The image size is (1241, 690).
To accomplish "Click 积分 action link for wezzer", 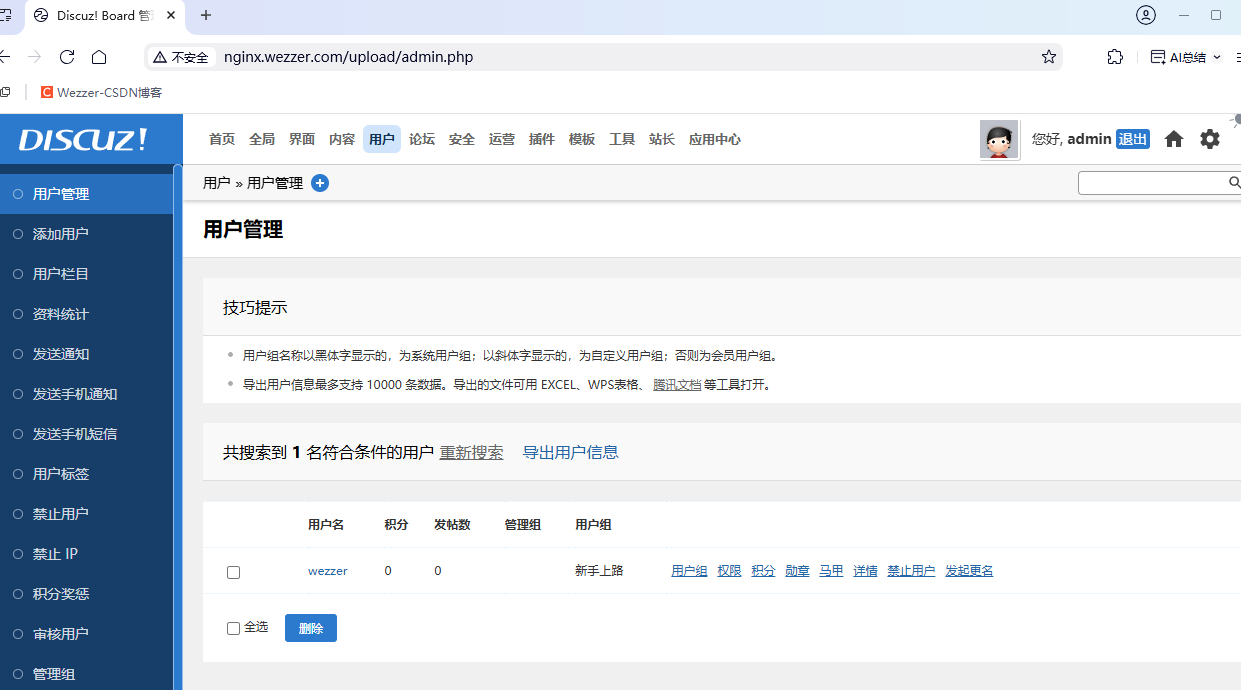I will click(x=763, y=571).
